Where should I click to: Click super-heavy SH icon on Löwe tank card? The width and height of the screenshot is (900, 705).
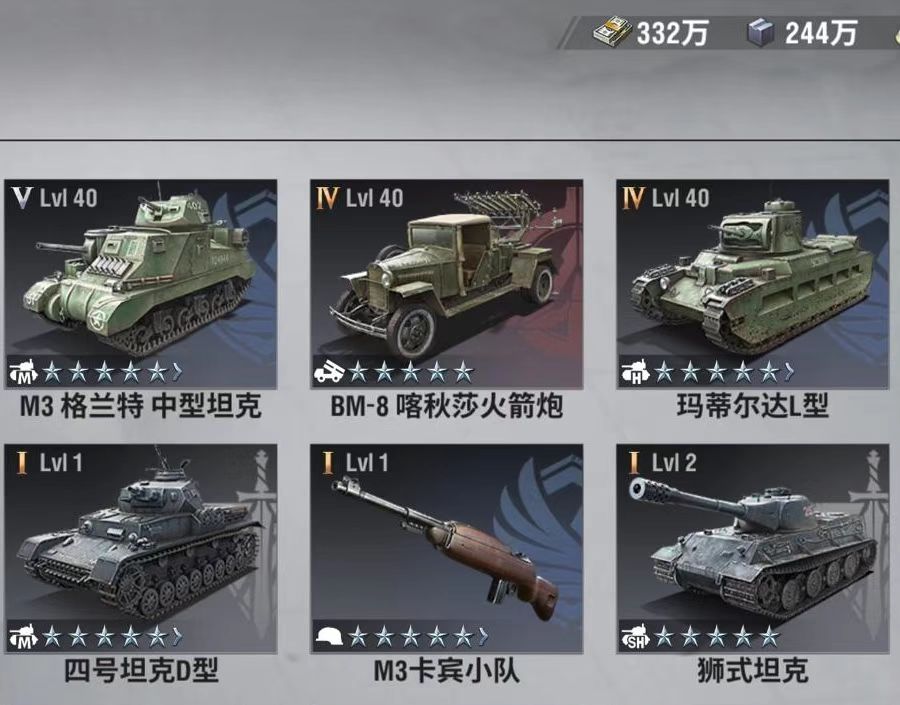tap(635, 637)
